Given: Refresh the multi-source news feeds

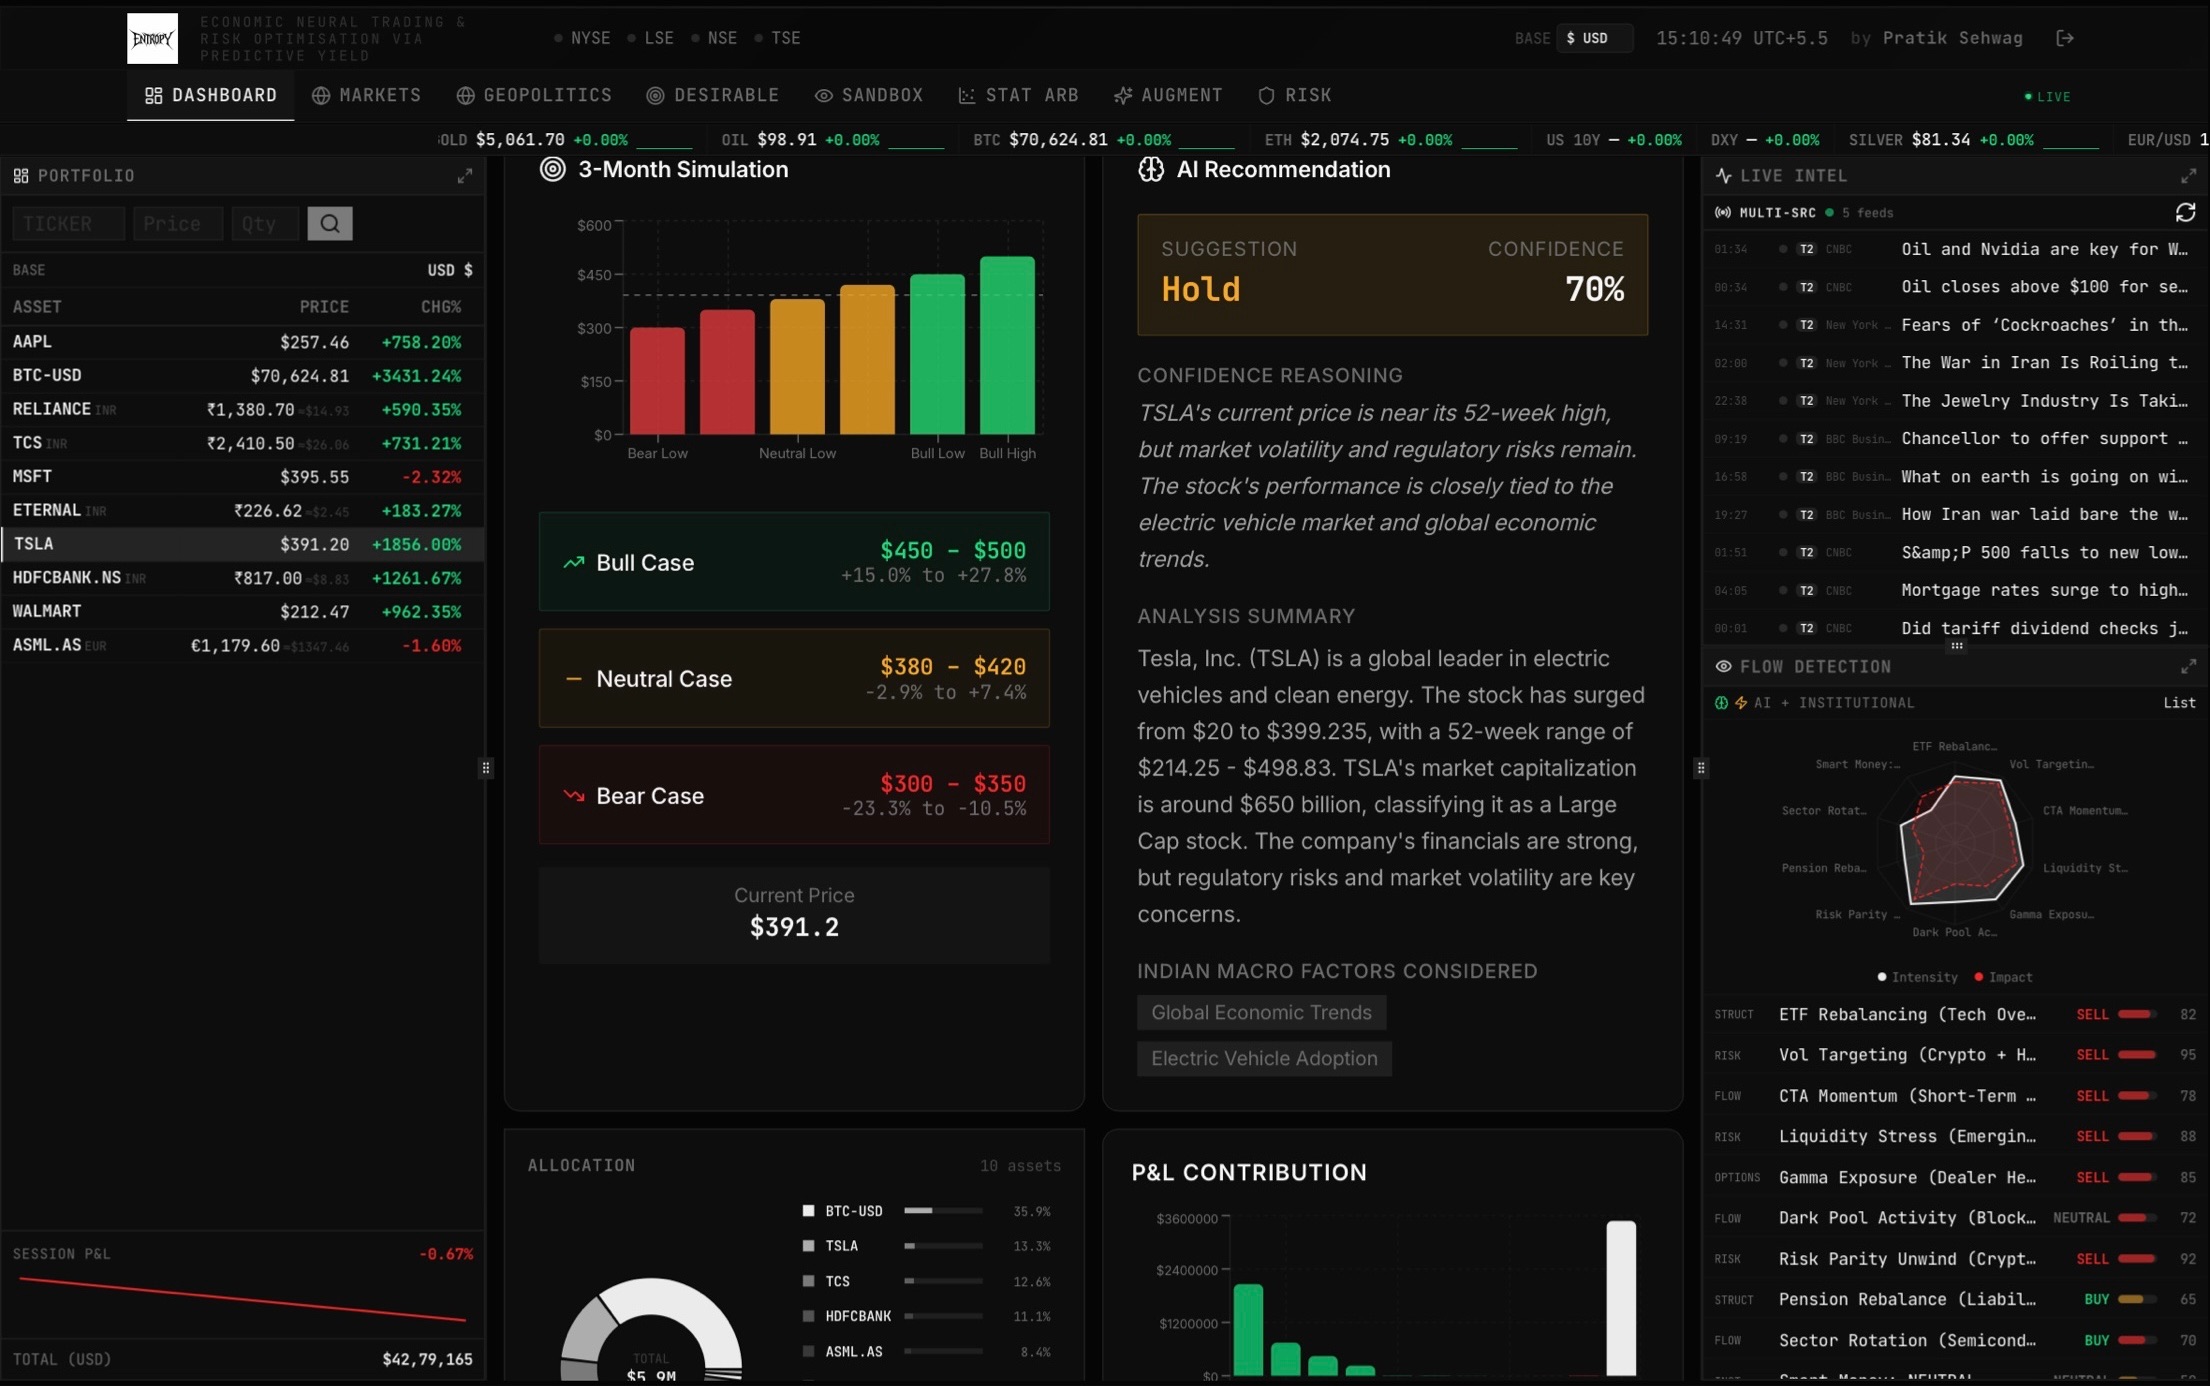Looking at the screenshot, I should pyautogui.click(x=2185, y=213).
